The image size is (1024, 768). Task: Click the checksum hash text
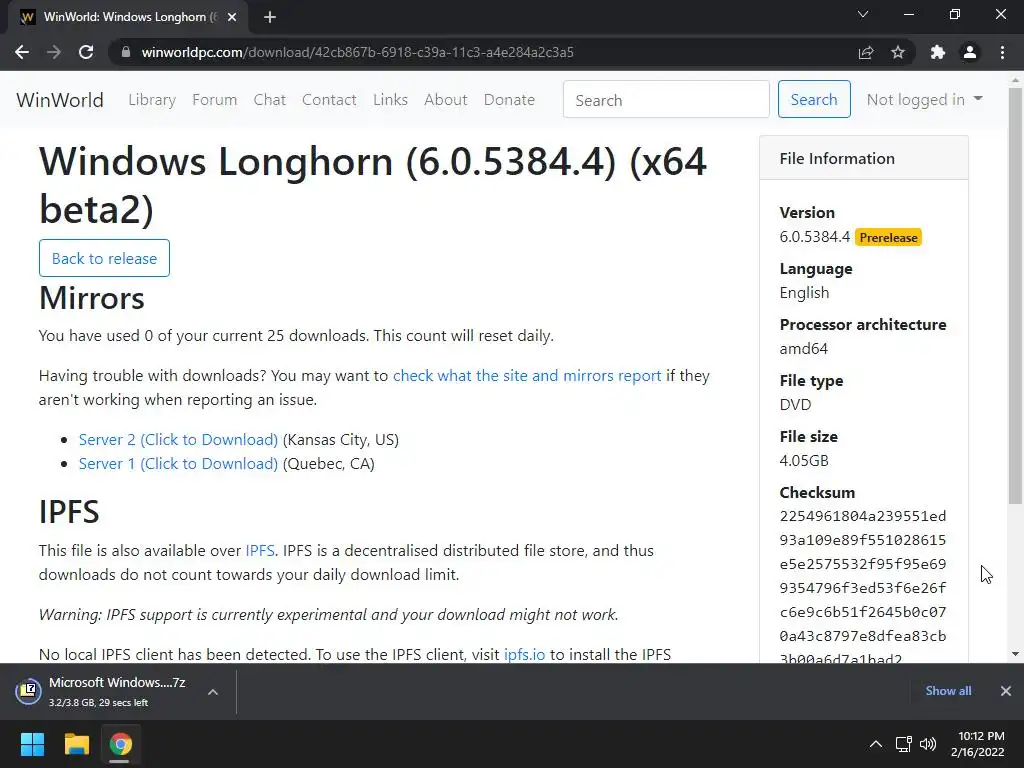pyautogui.click(x=862, y=588)
